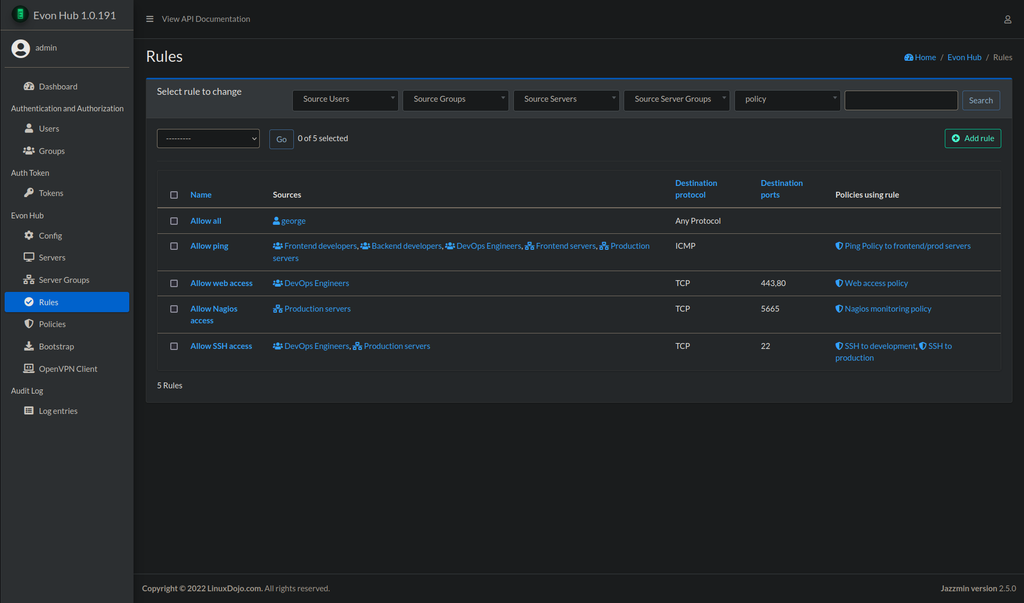
Task: Expand the Source Server Groups filter
Action: (677, 100)
